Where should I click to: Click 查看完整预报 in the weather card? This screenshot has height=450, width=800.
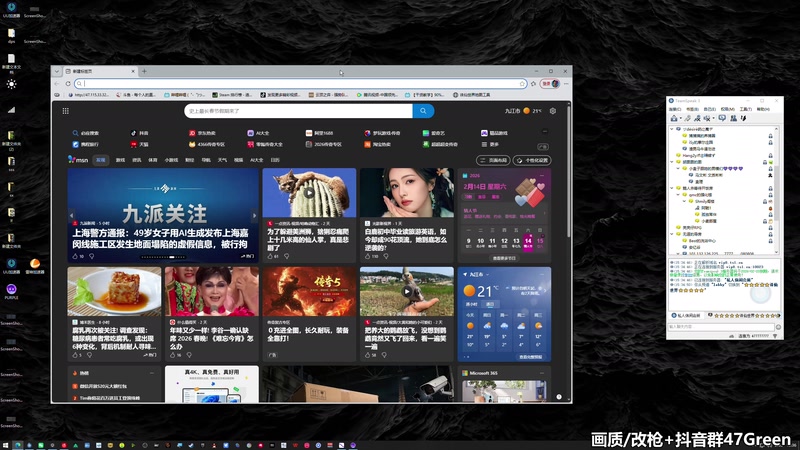click(531, 357)
